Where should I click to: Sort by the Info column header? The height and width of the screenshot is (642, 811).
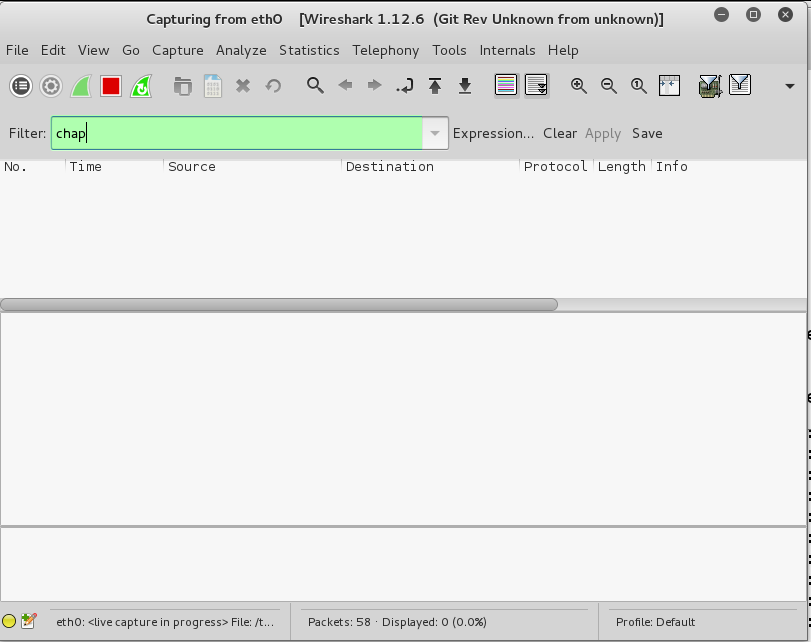click(729, 167)
